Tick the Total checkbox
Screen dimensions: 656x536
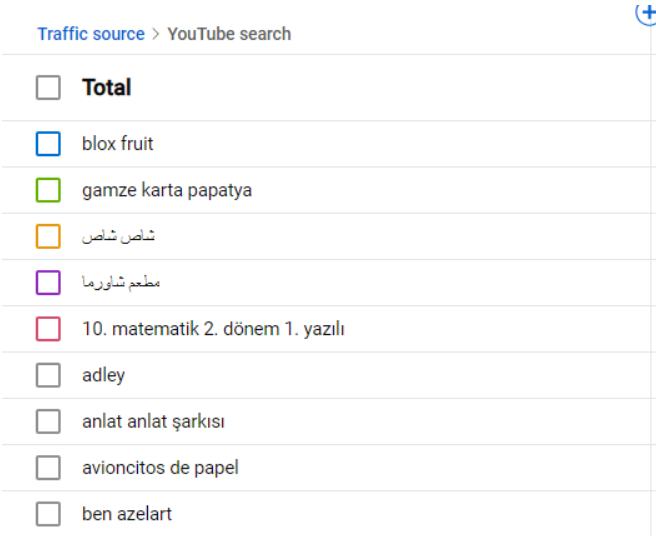48,87
